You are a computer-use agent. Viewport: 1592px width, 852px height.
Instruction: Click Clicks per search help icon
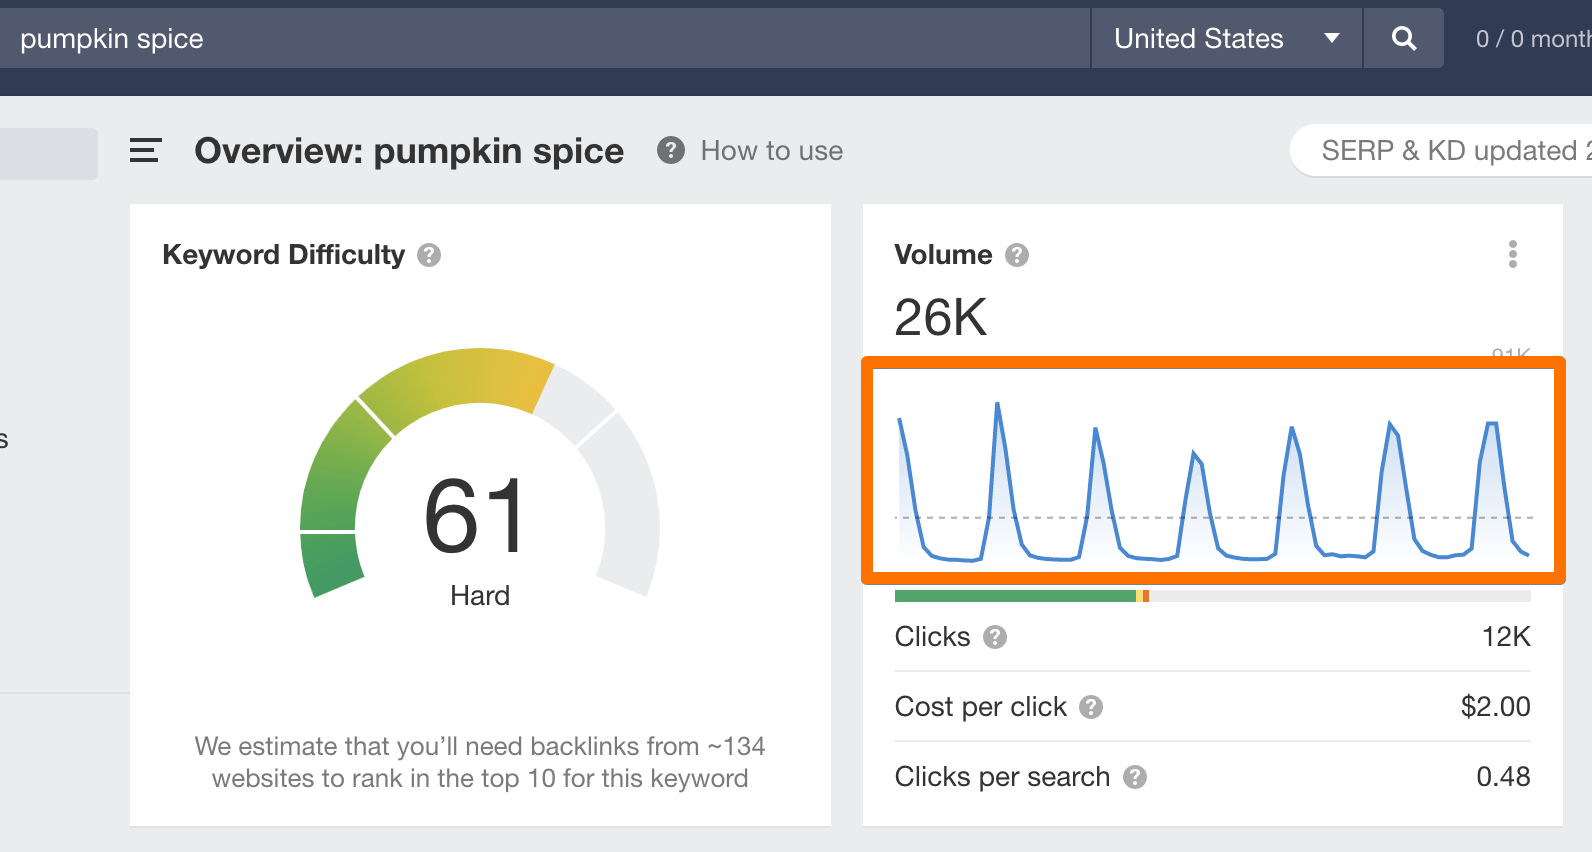[x=1134, y=777]
